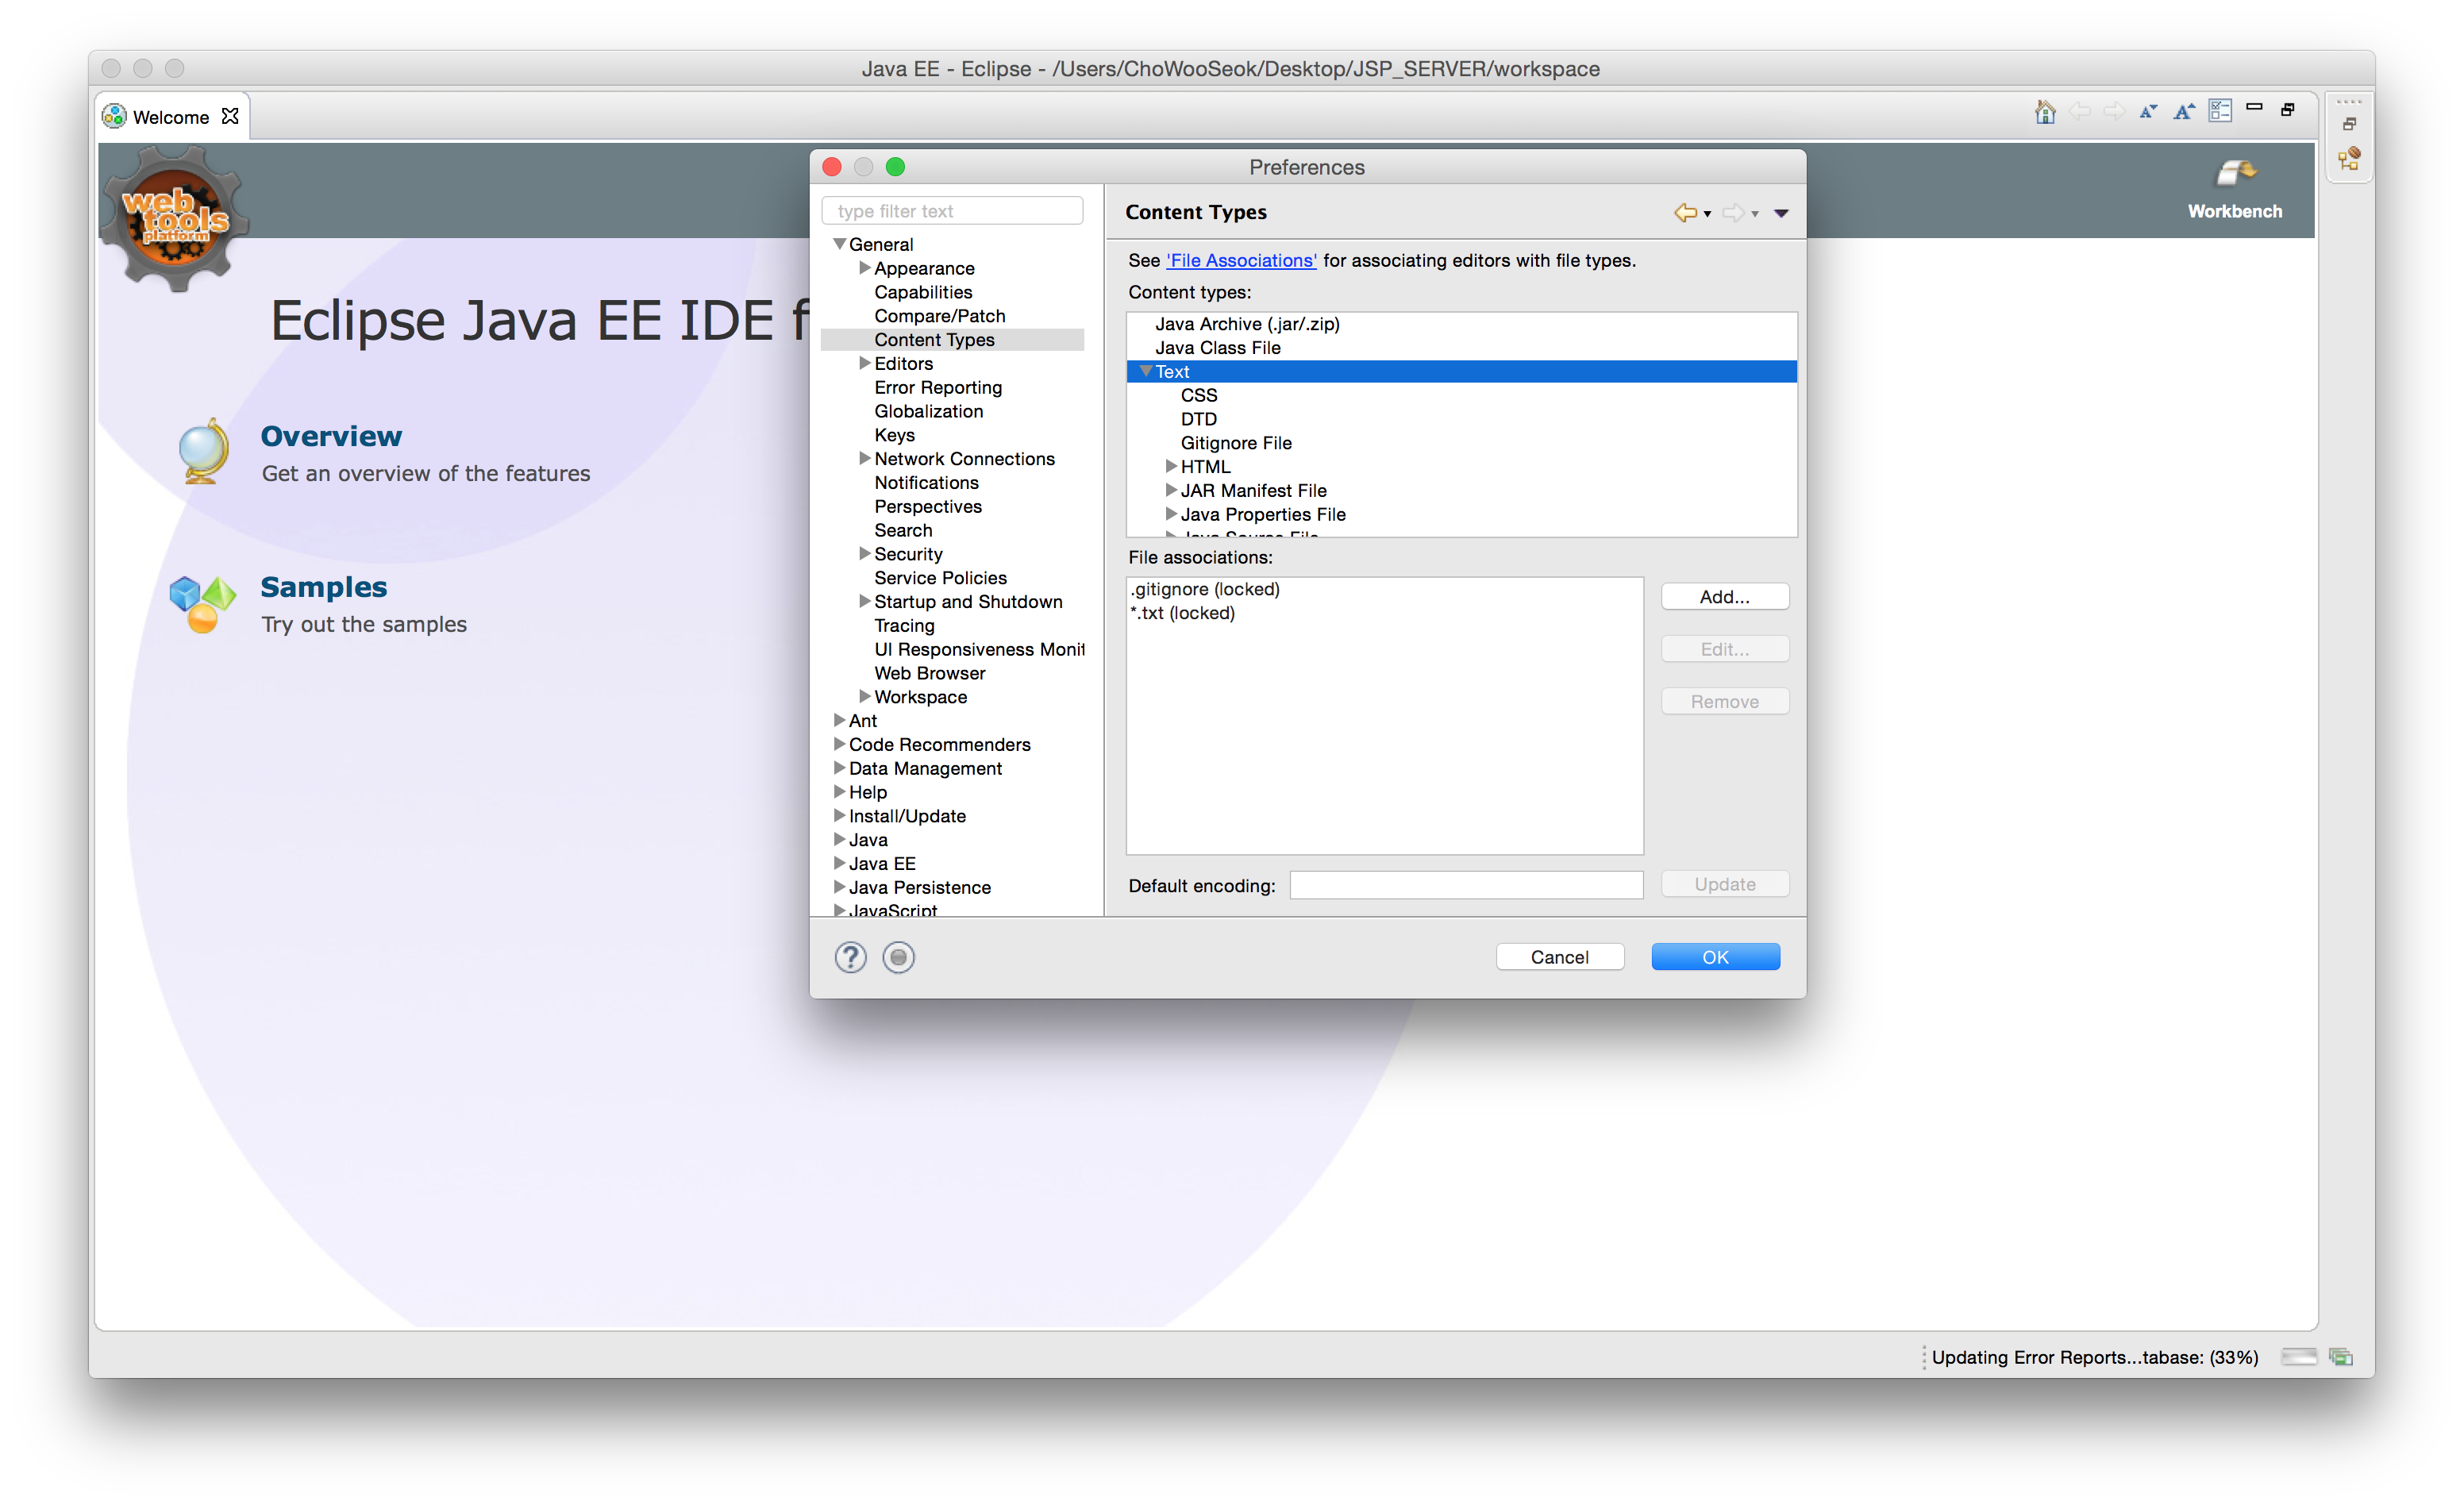Open the Java EE perspective icon
This screenshot has width=2464, height=1505.
pyautogui.click(x=2349, y=159)
